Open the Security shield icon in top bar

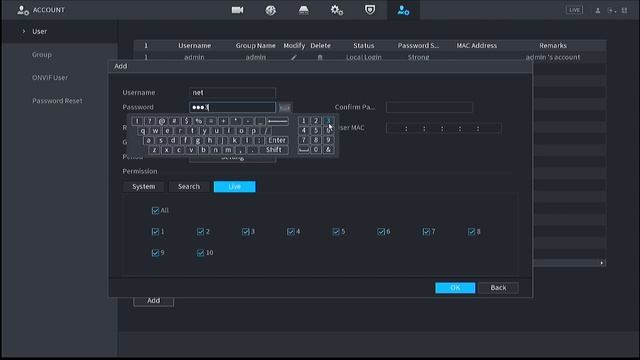(x=370, y=10)
